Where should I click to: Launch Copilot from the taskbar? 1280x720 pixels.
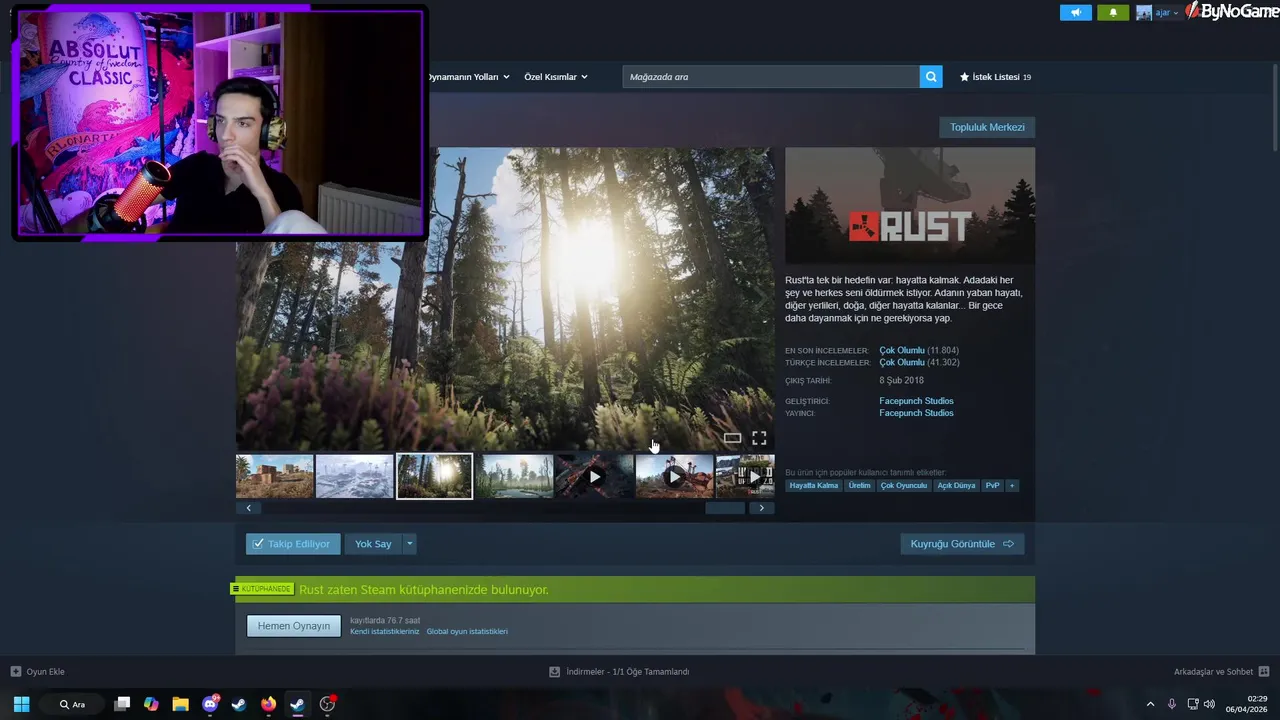tap(151, 704)
